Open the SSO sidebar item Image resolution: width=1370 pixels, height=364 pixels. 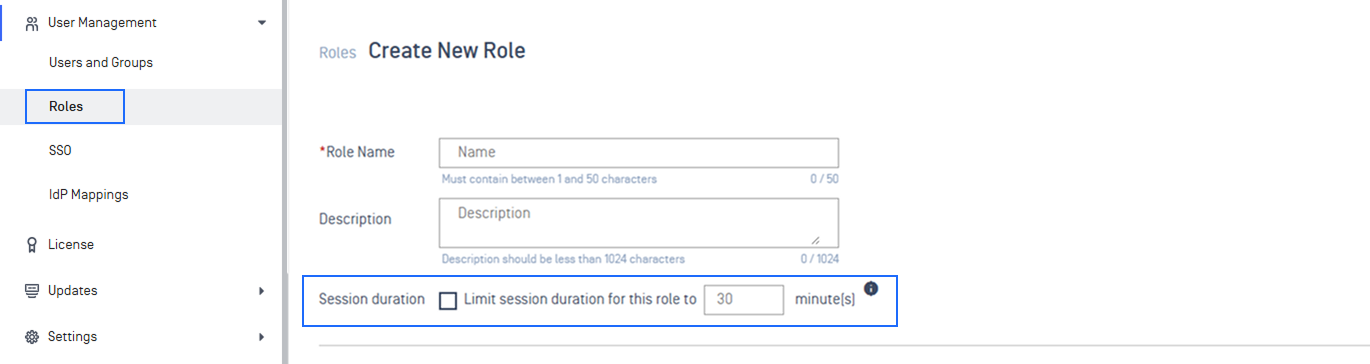60,150
